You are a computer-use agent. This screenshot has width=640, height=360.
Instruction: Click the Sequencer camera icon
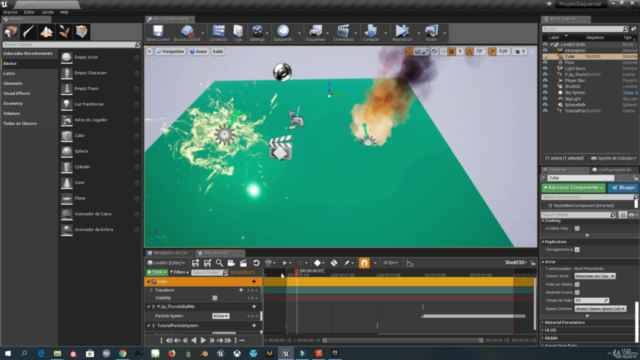coord(231,263)
